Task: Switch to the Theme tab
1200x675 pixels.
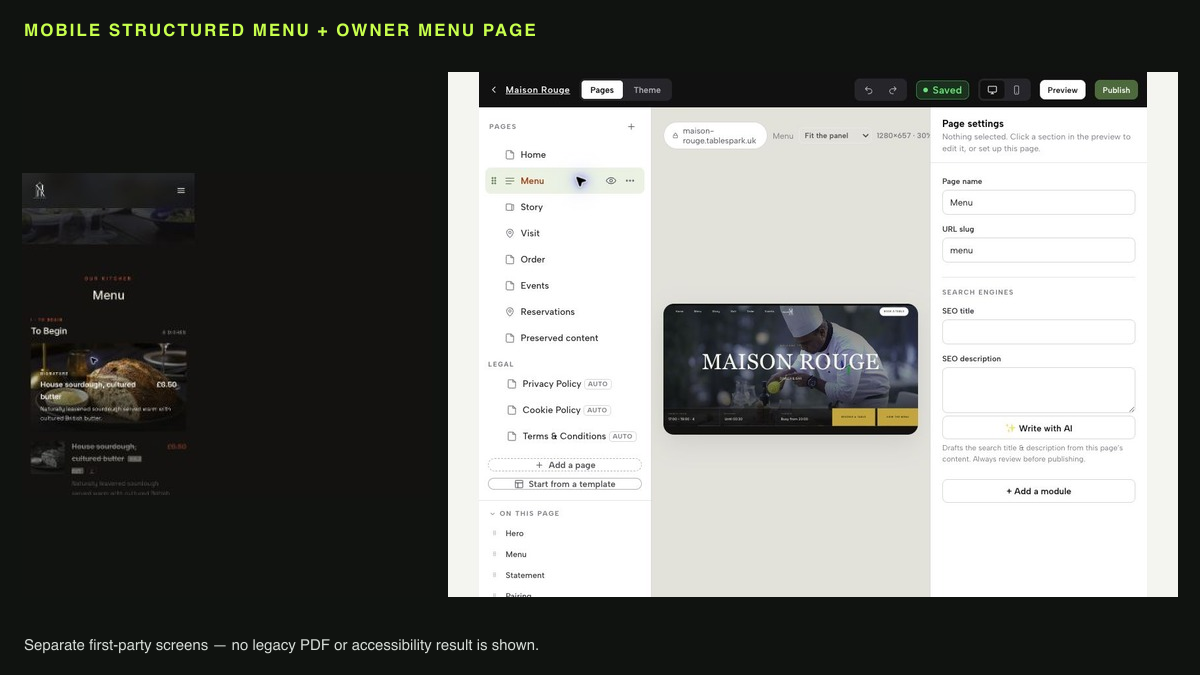Action: click(647, 90)
